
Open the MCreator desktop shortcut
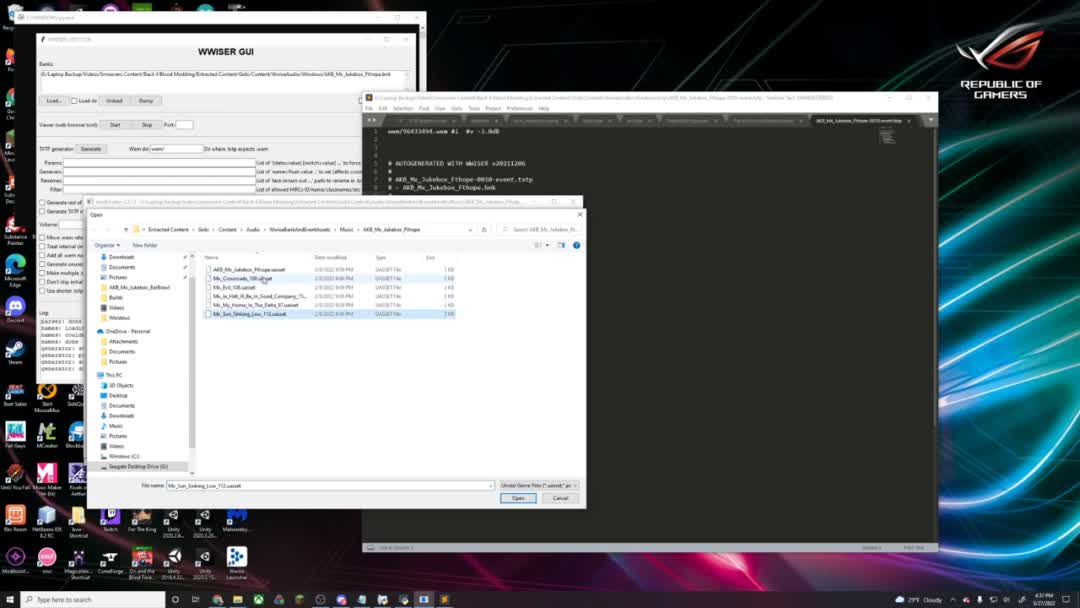pos(47,436)
